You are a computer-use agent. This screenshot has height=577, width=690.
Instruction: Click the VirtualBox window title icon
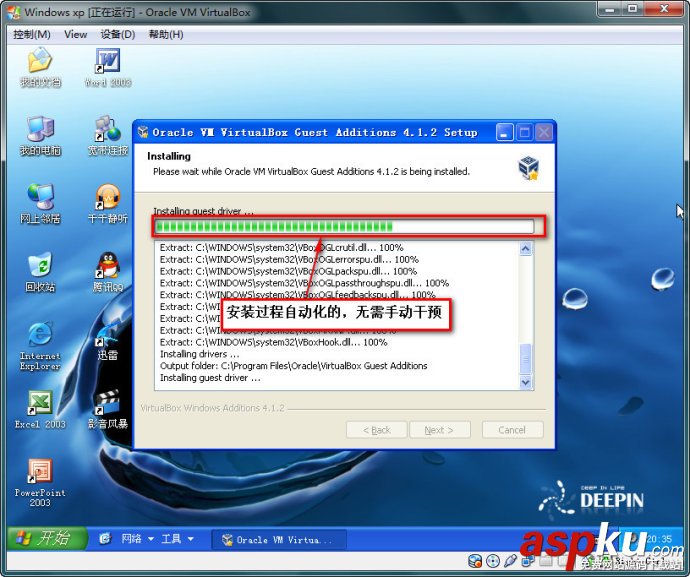click(13, 12)
